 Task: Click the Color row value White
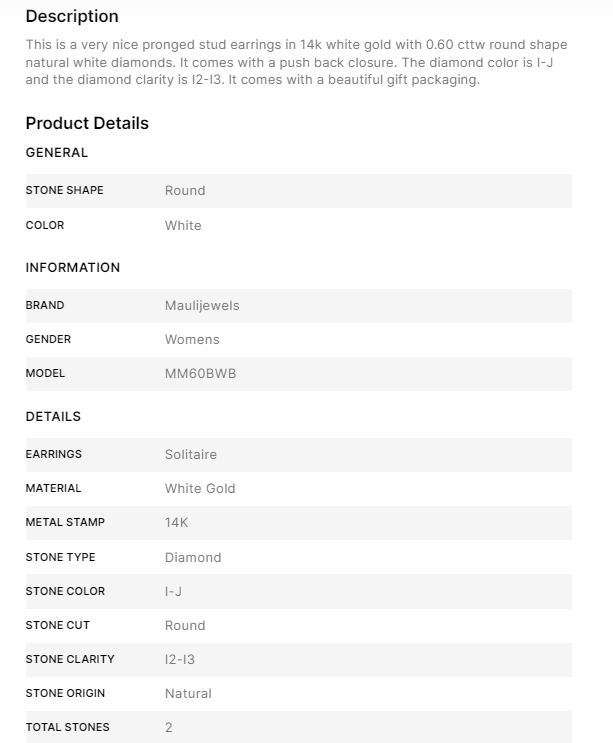click(x=183, y=226)
